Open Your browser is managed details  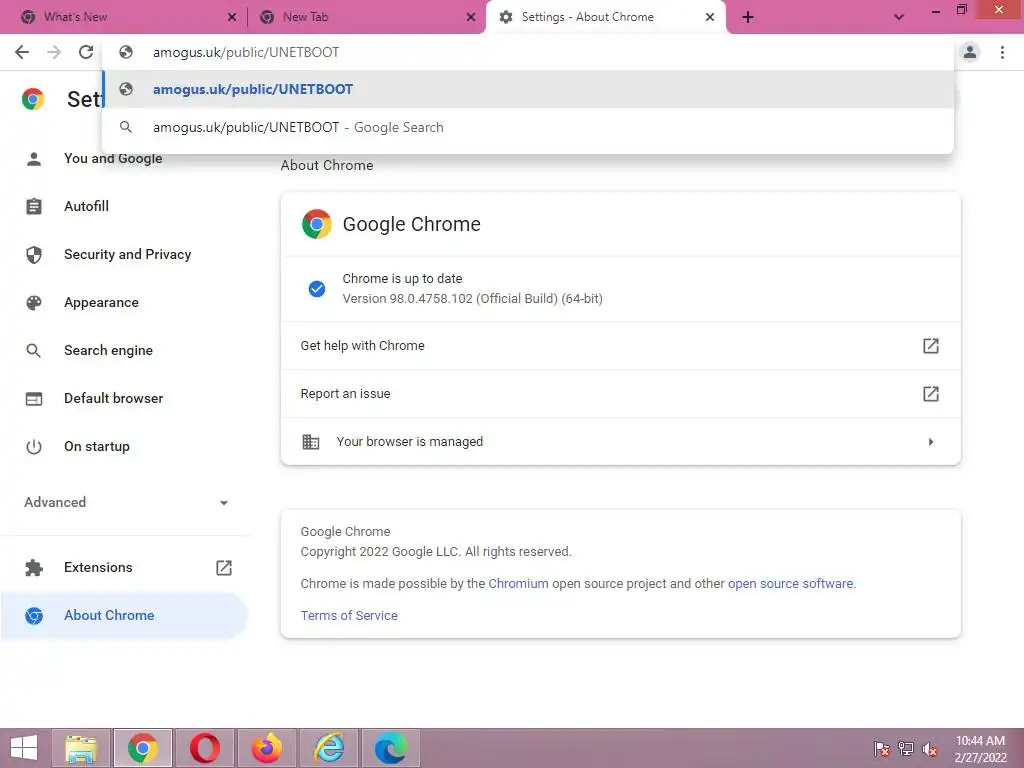point(620,441)
